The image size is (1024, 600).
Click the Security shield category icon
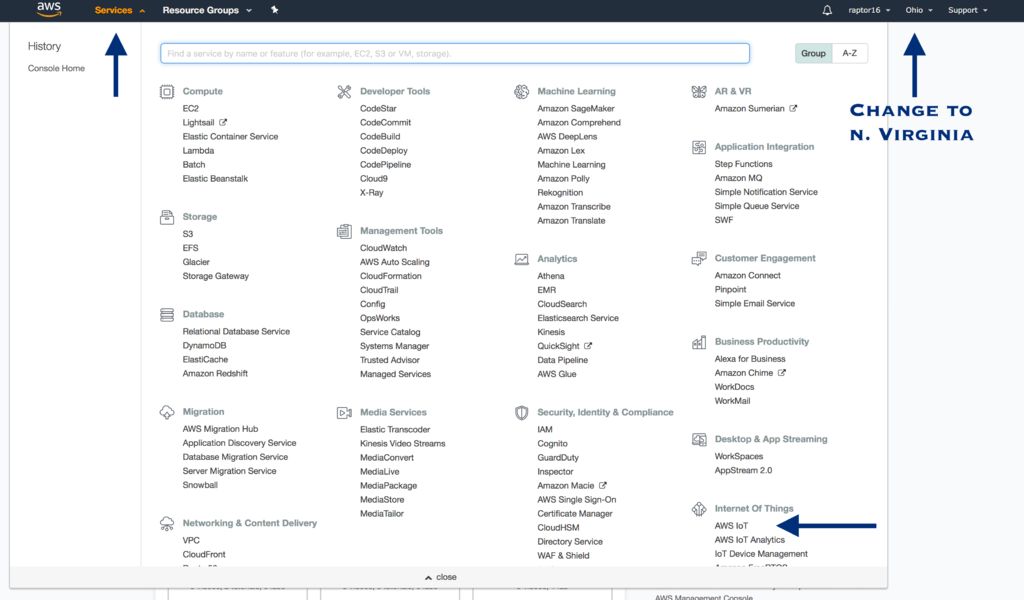tap(521, 413)
